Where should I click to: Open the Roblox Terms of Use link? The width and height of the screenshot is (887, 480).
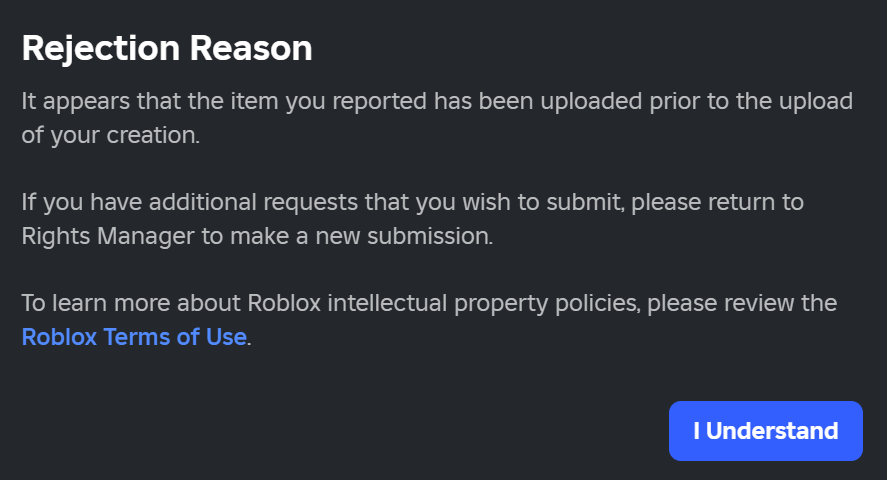point(134,337)
